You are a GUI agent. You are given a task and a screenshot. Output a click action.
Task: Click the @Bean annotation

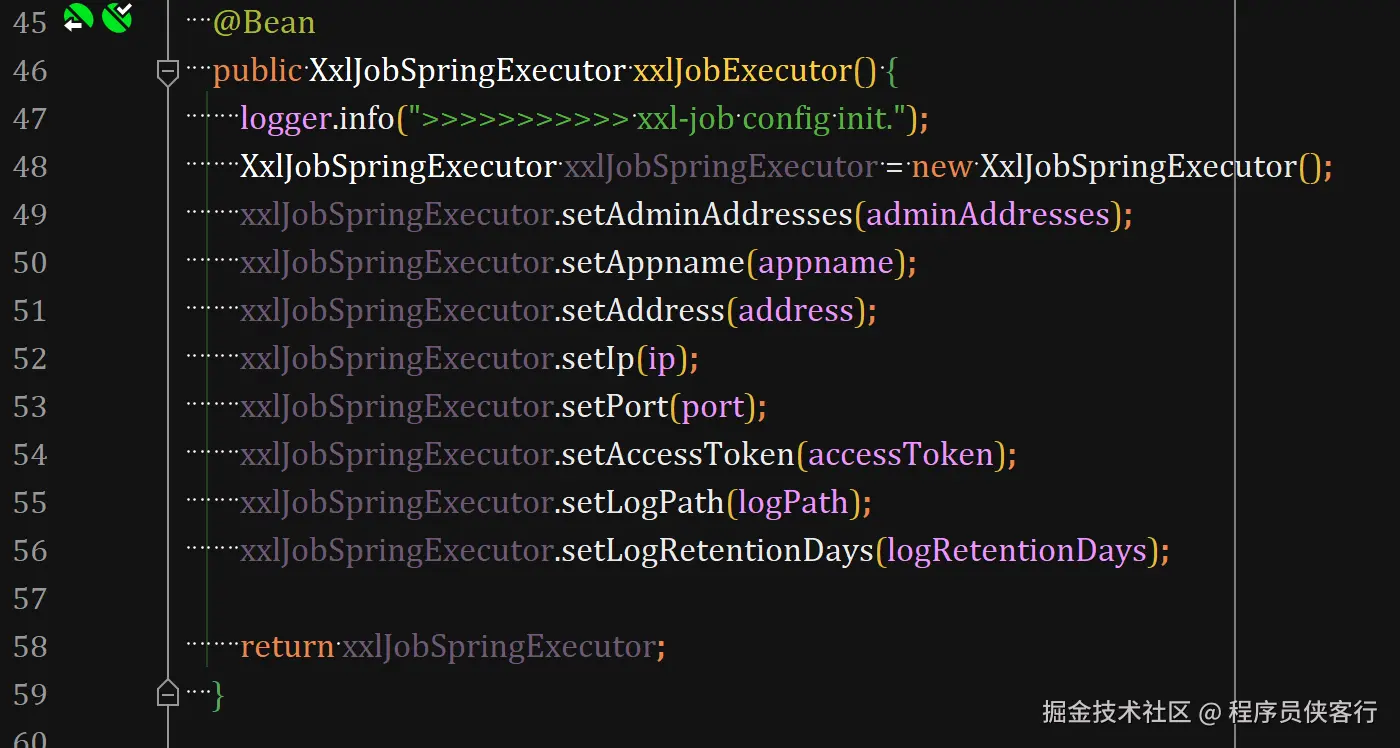coord(264,23)
